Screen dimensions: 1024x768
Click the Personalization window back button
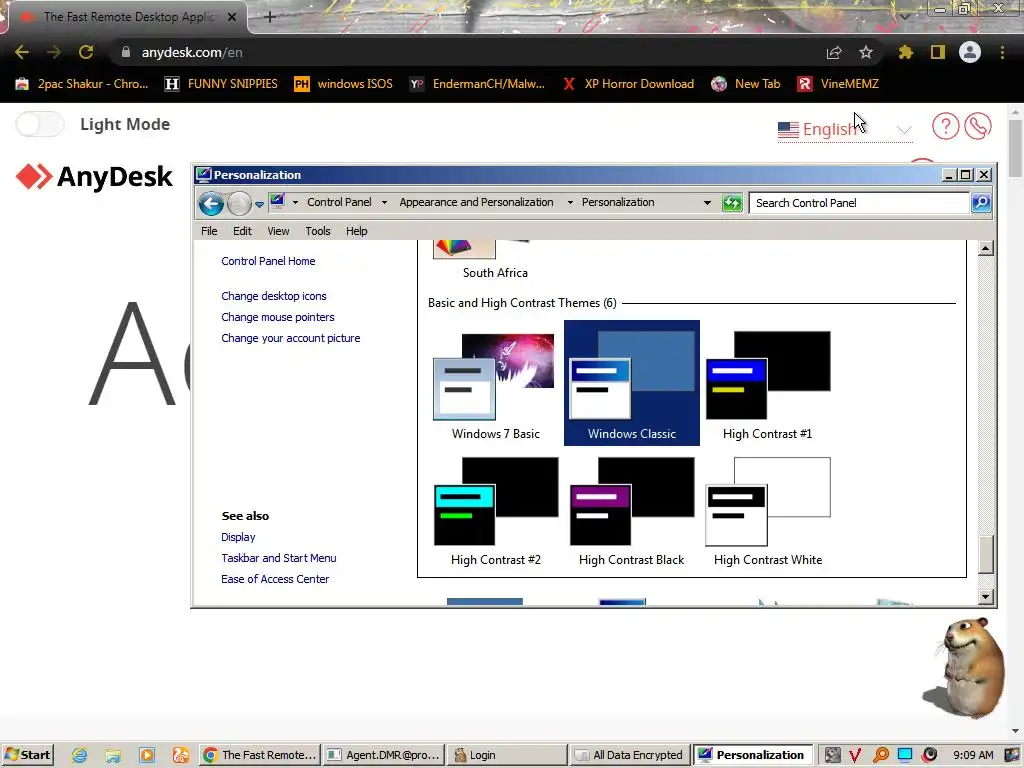pyautogui.click(x=211, y=203)
